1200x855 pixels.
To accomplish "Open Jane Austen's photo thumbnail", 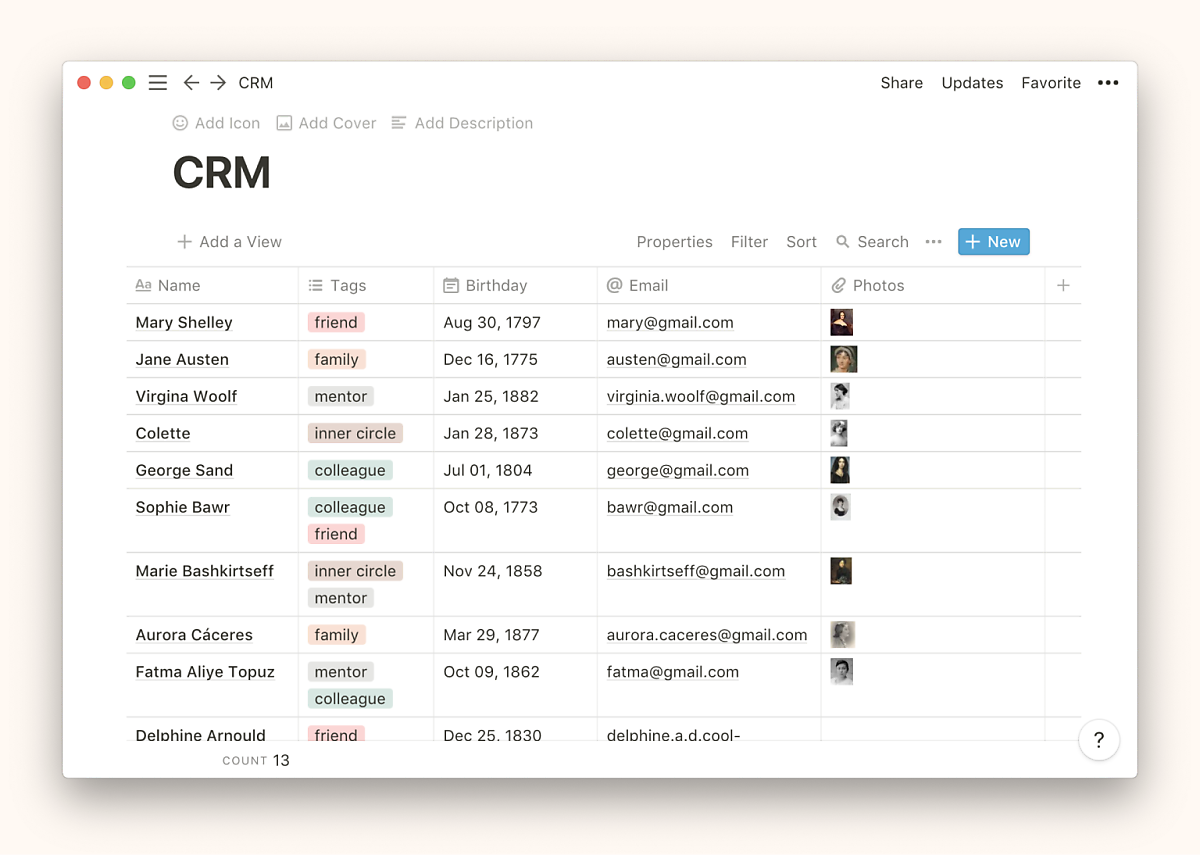I will (843, 359).
